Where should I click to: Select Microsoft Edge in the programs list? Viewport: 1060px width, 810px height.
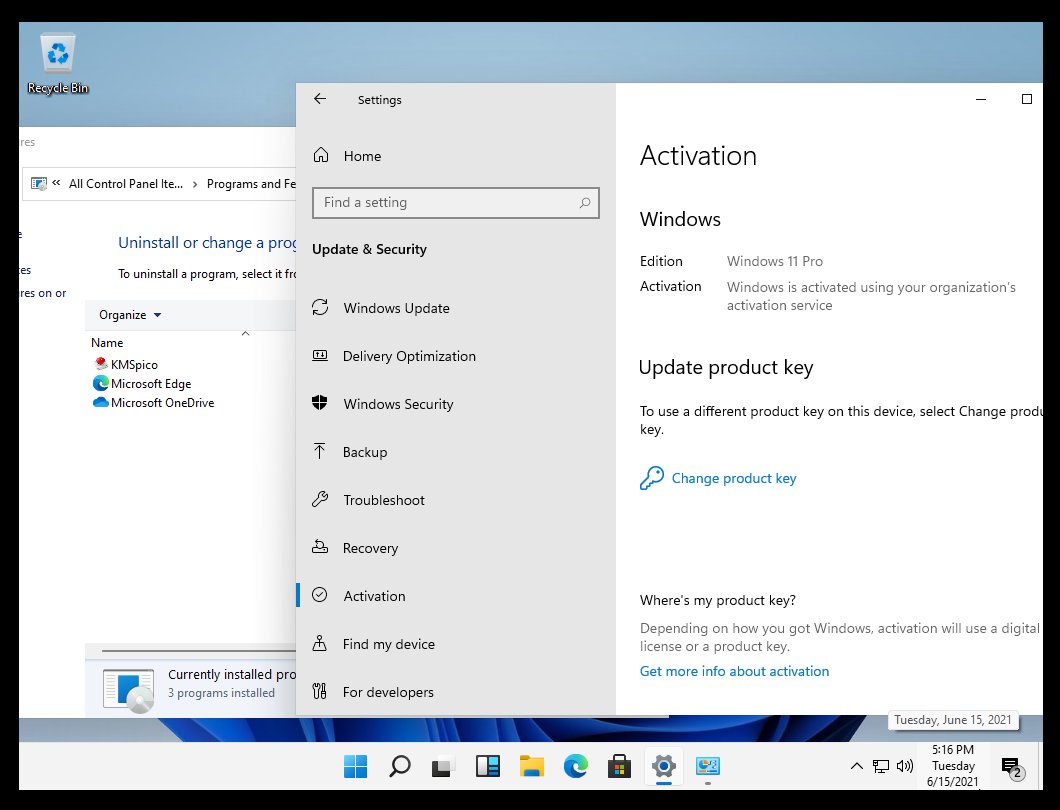(142, 383)
